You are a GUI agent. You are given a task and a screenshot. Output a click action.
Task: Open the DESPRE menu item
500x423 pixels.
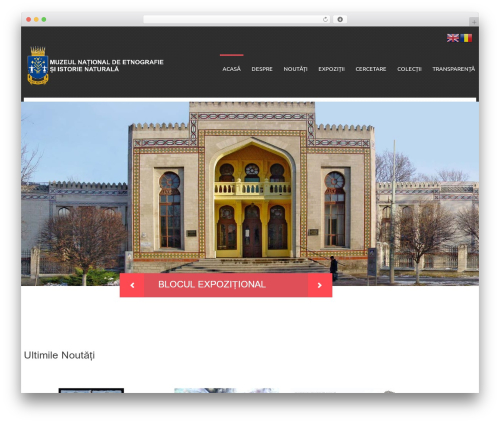(x=262, y=69)
